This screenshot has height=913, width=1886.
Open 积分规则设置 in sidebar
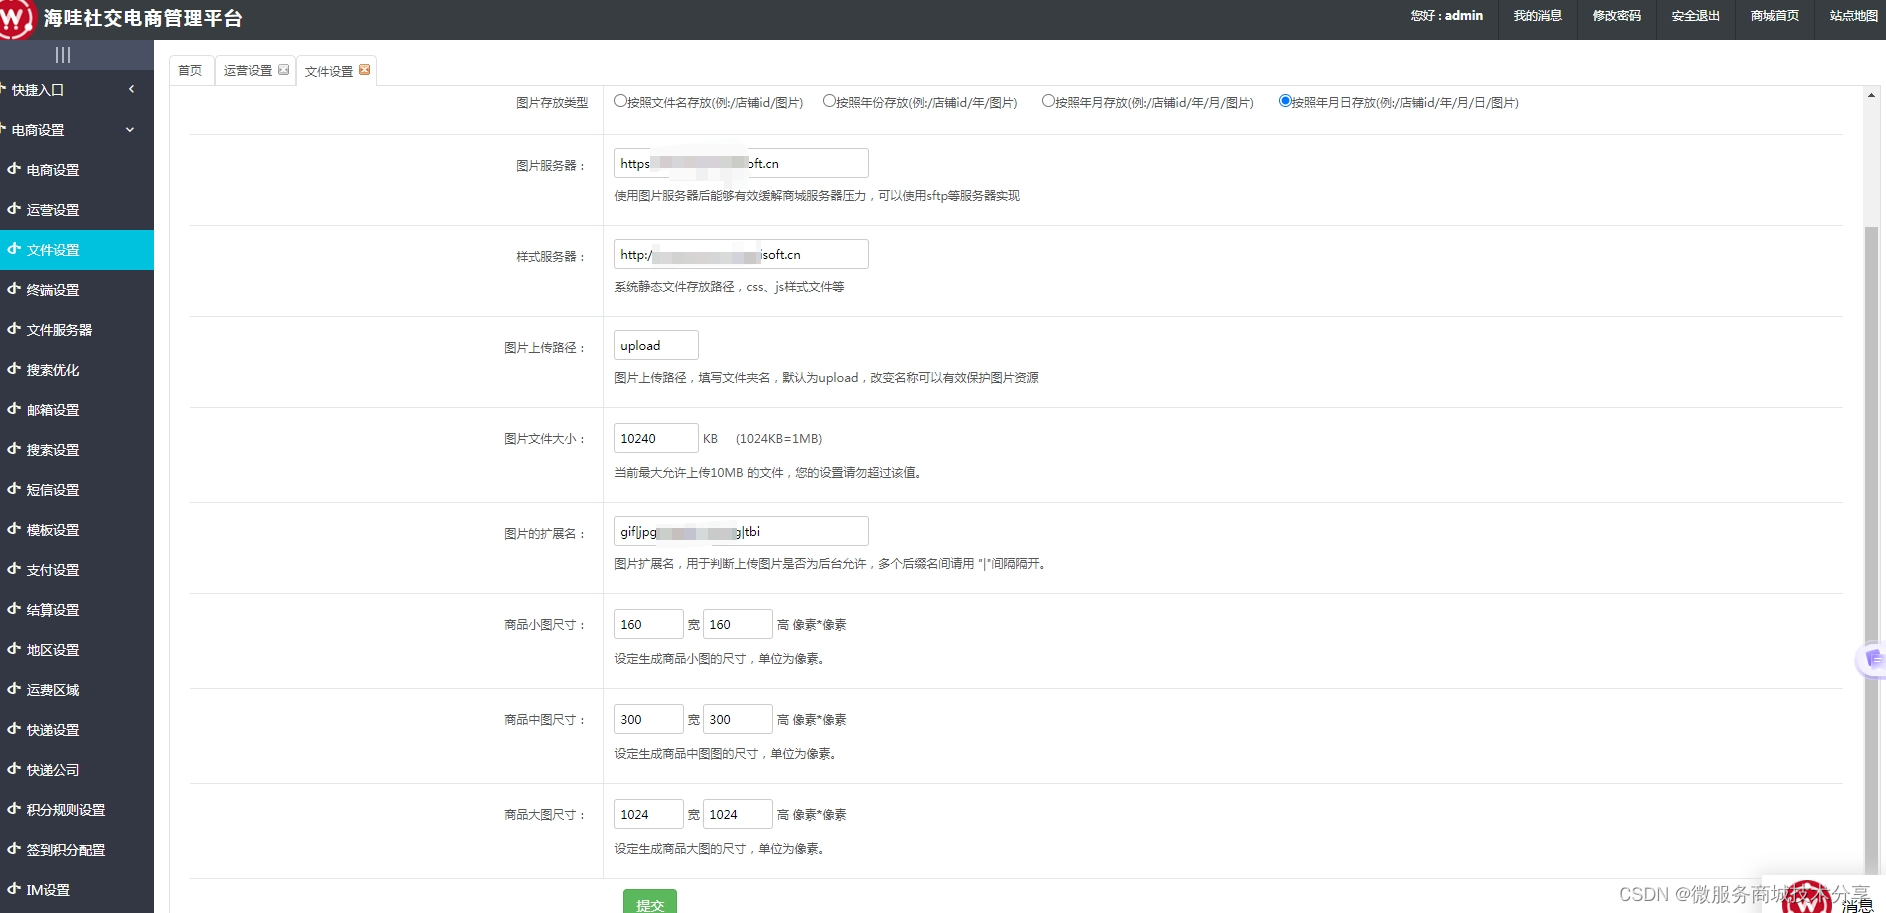click(77, 810)
